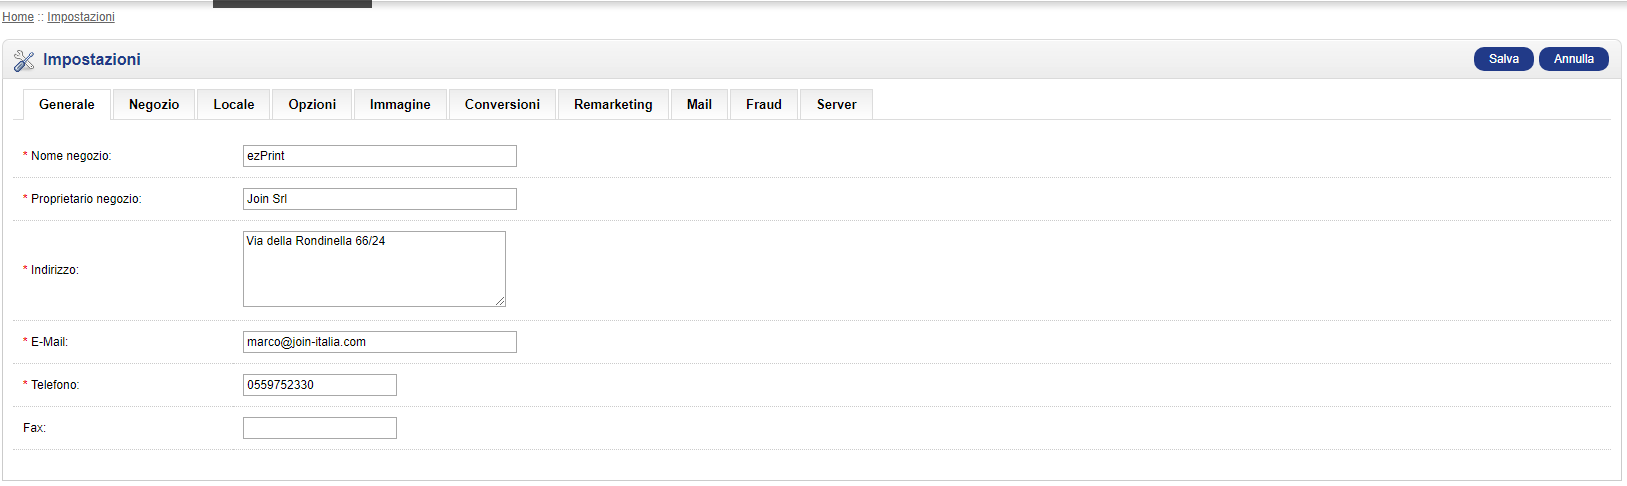1627x486 pixels.
Task: Select the Opzioni tab
Action: click(x=312, y=104)
